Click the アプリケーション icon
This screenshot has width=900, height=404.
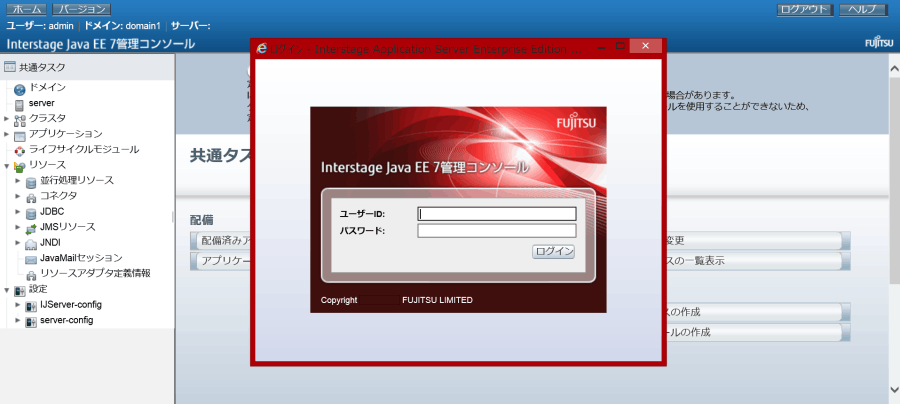point(20,135)
